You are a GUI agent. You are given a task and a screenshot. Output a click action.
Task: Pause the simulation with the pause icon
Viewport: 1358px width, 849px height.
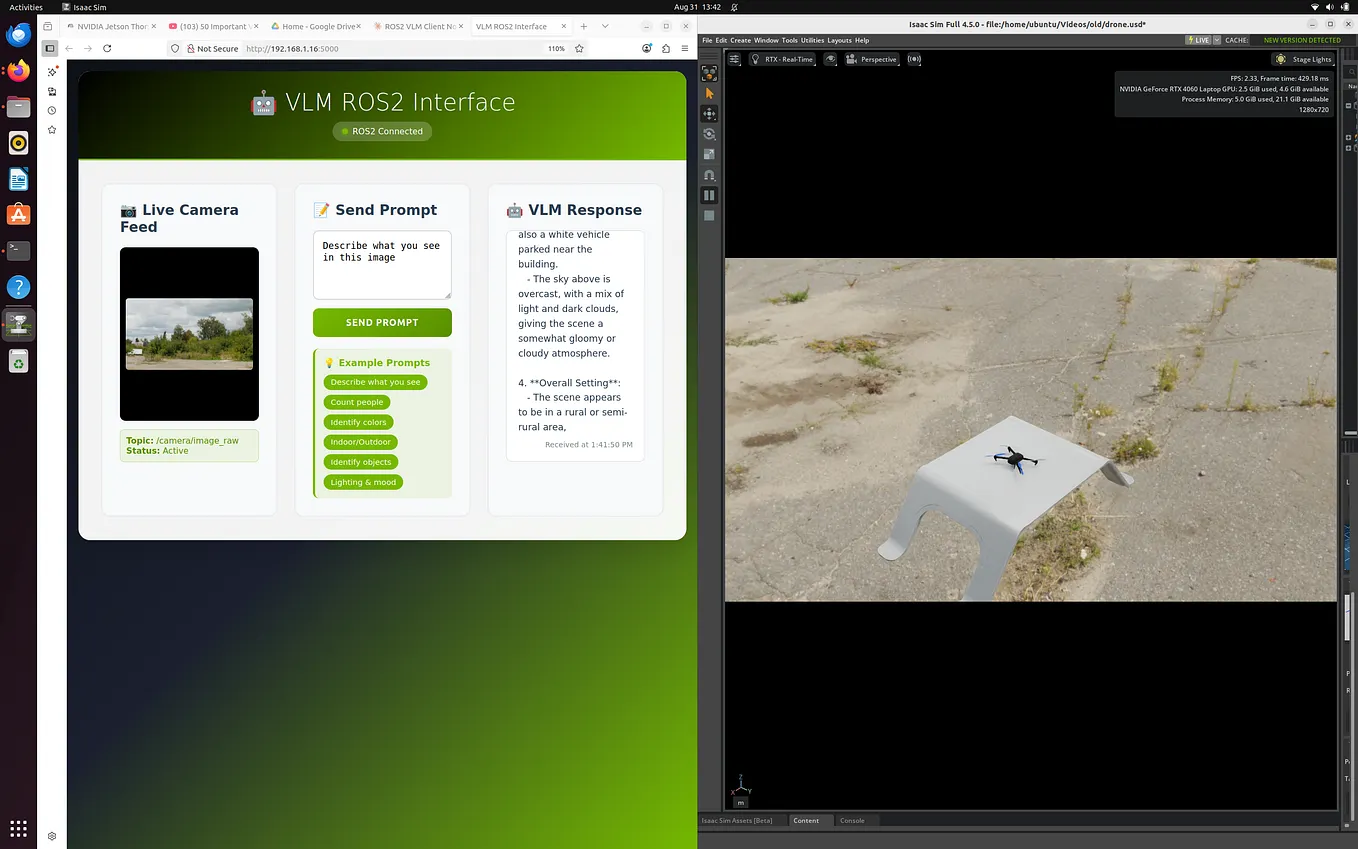709,194
